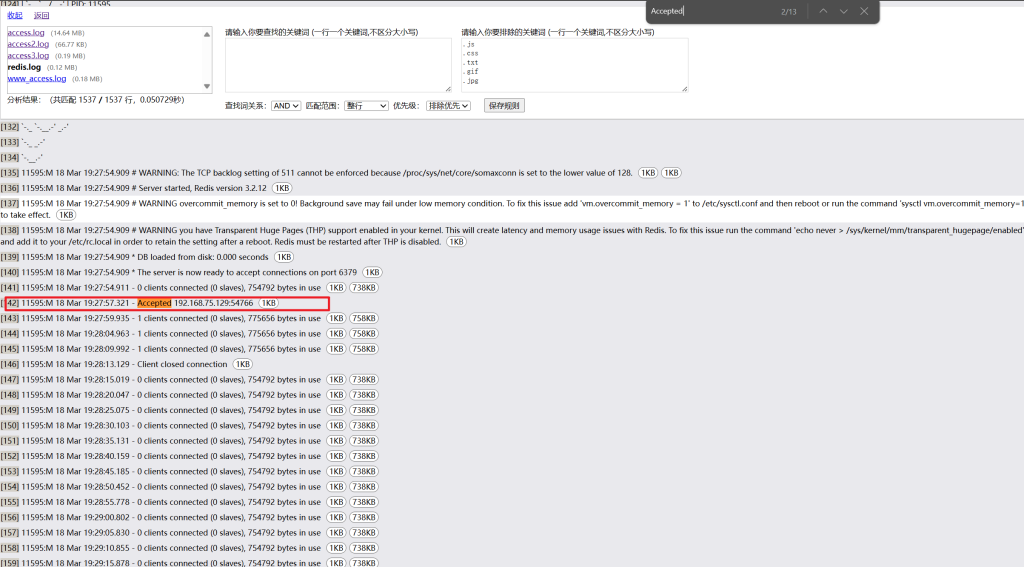Click the 收起 collapse link
This screenshot has height=567, width=1024.
pos(15,16)
